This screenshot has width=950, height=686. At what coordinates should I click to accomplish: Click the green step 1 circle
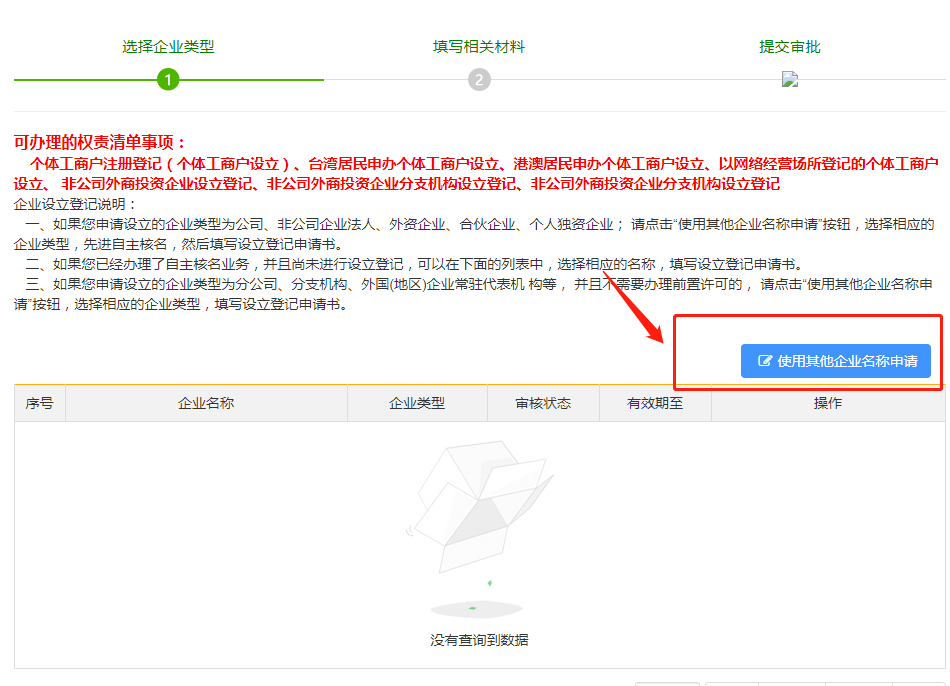[x=168, y=80]
